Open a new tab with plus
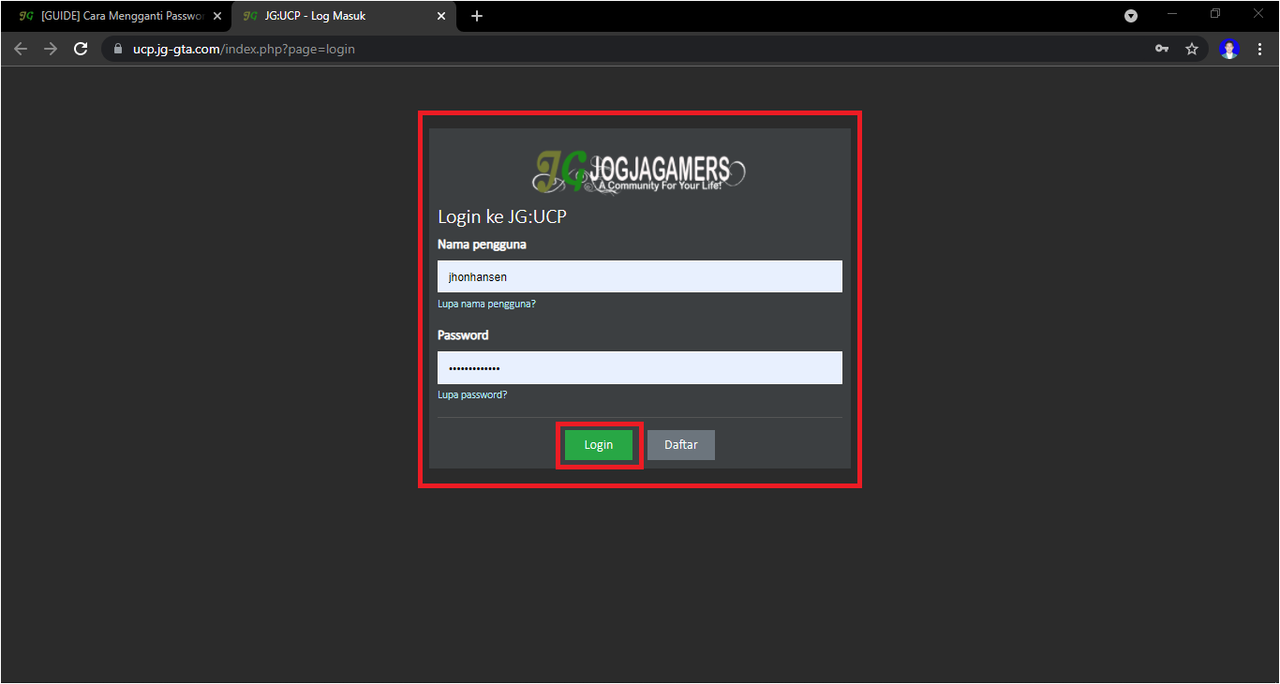 (477, 16)
